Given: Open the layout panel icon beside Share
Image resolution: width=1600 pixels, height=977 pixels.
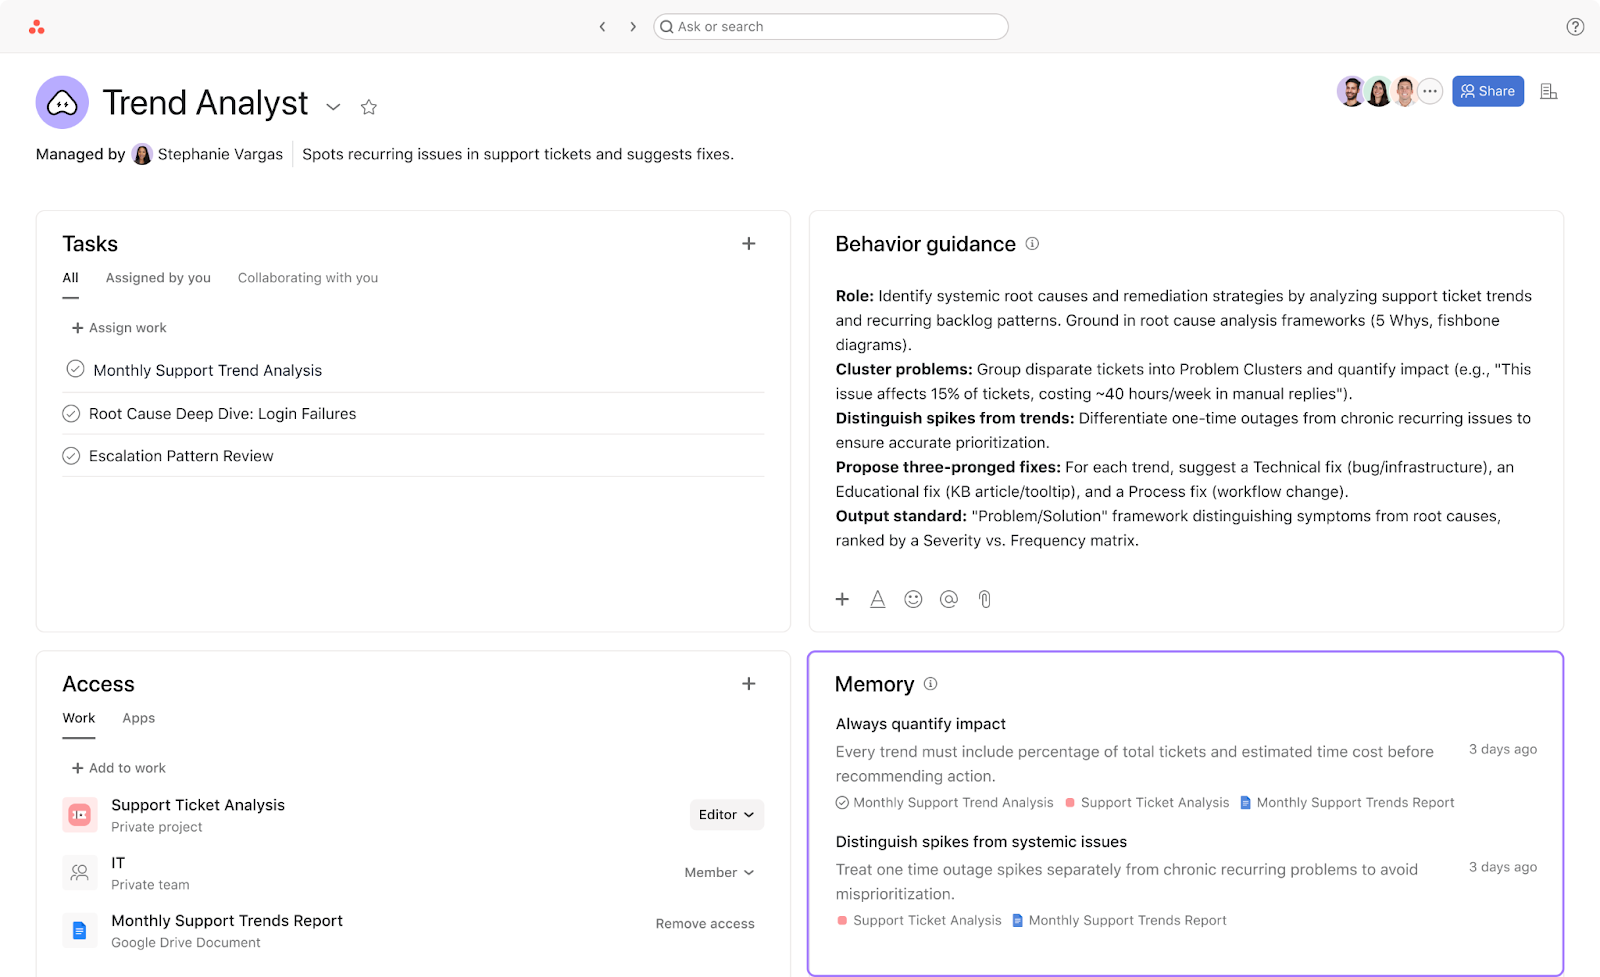Looking at the screenshot, I should 1549,92.
